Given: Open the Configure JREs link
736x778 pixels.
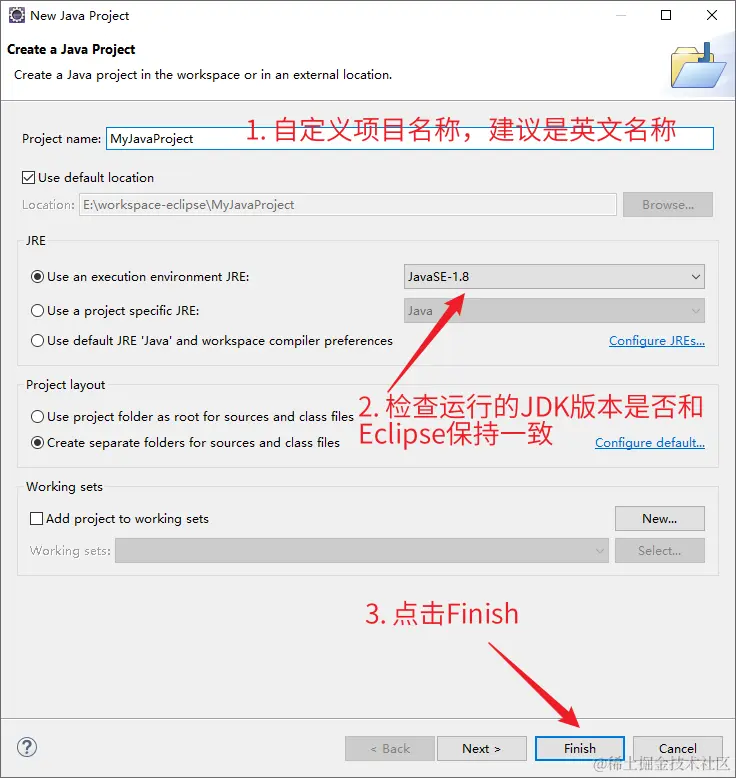Looking at the screenshot, I should click(x=657, y=341).
